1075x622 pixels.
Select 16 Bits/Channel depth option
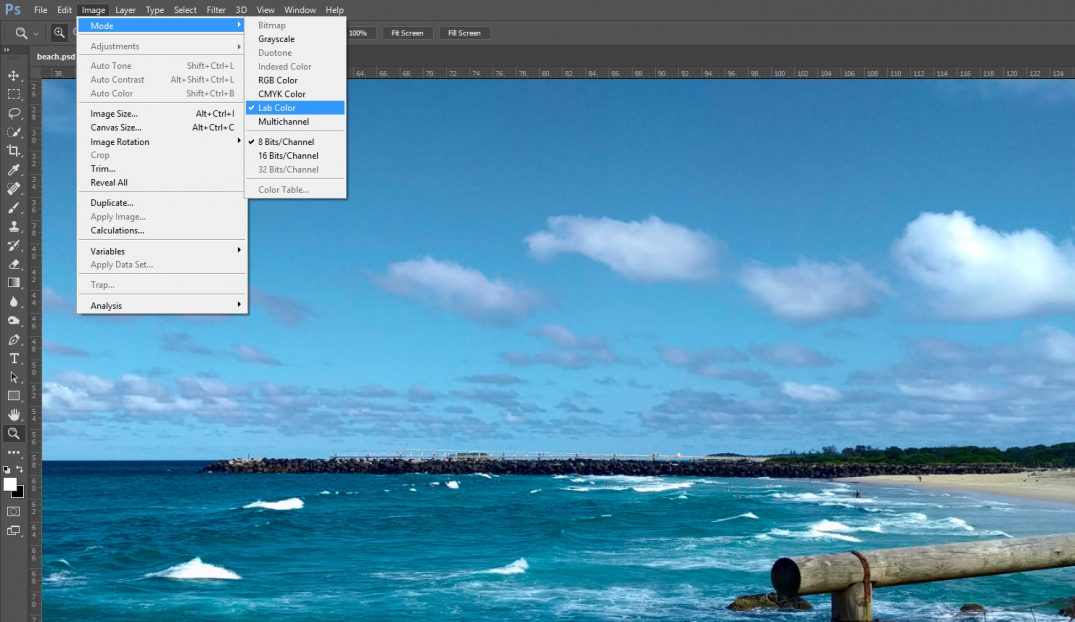[x=288, y=156]
